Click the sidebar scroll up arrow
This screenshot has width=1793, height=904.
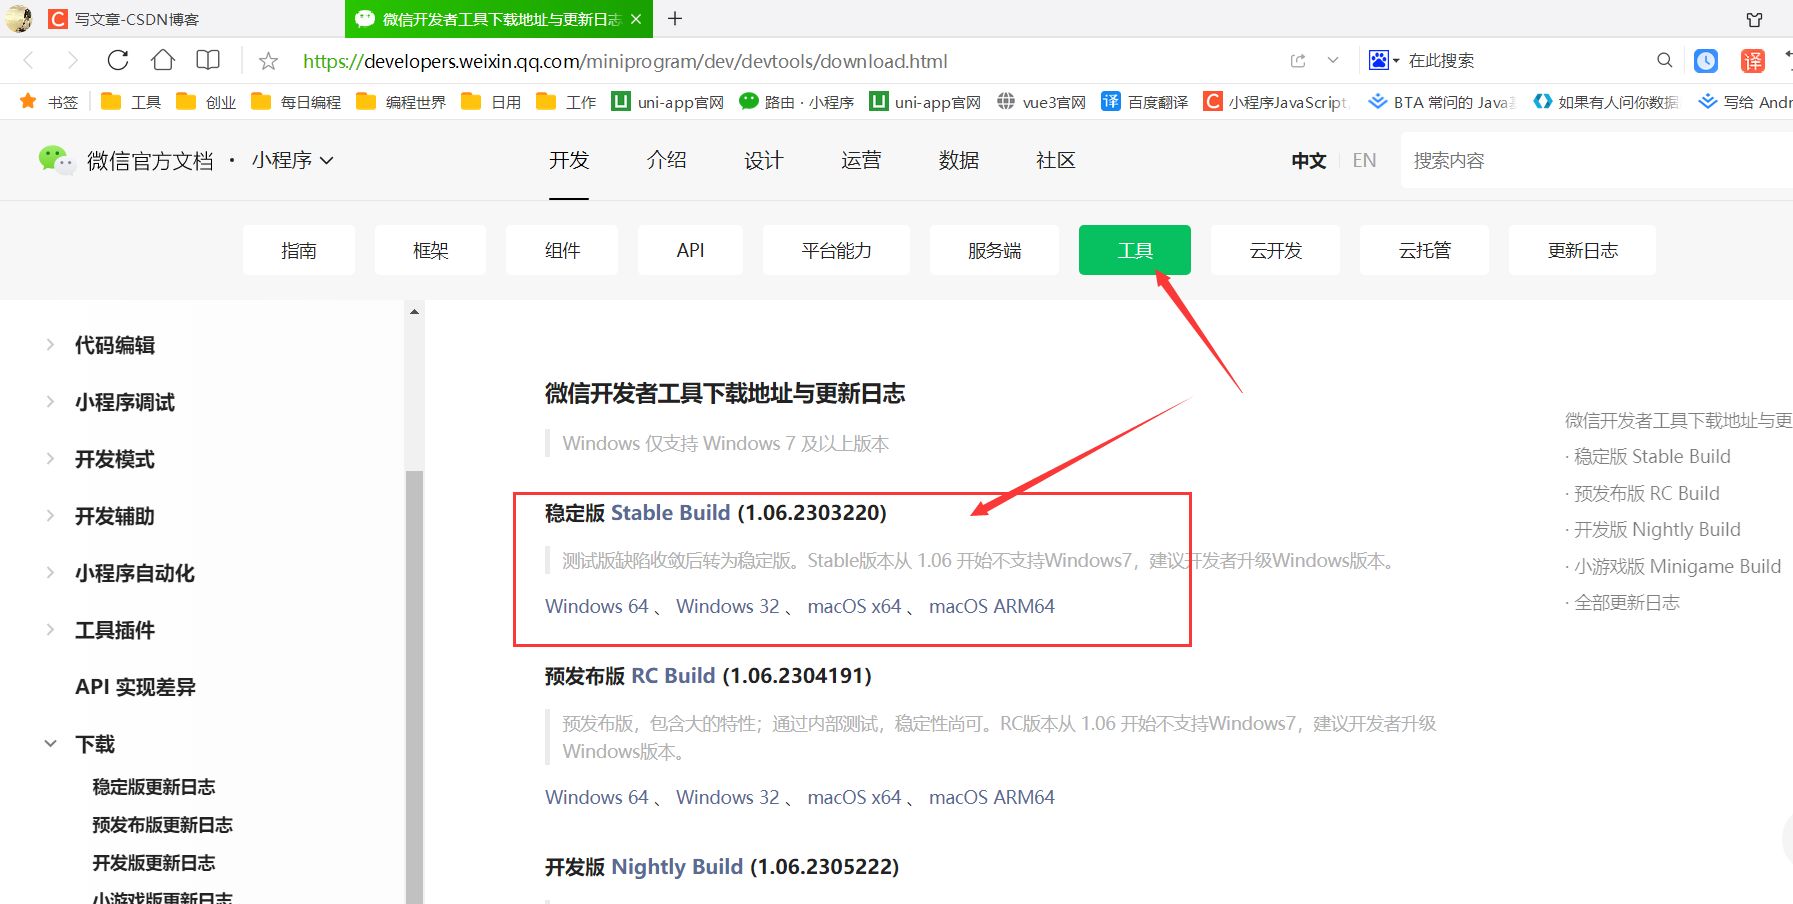click(414, 312)
